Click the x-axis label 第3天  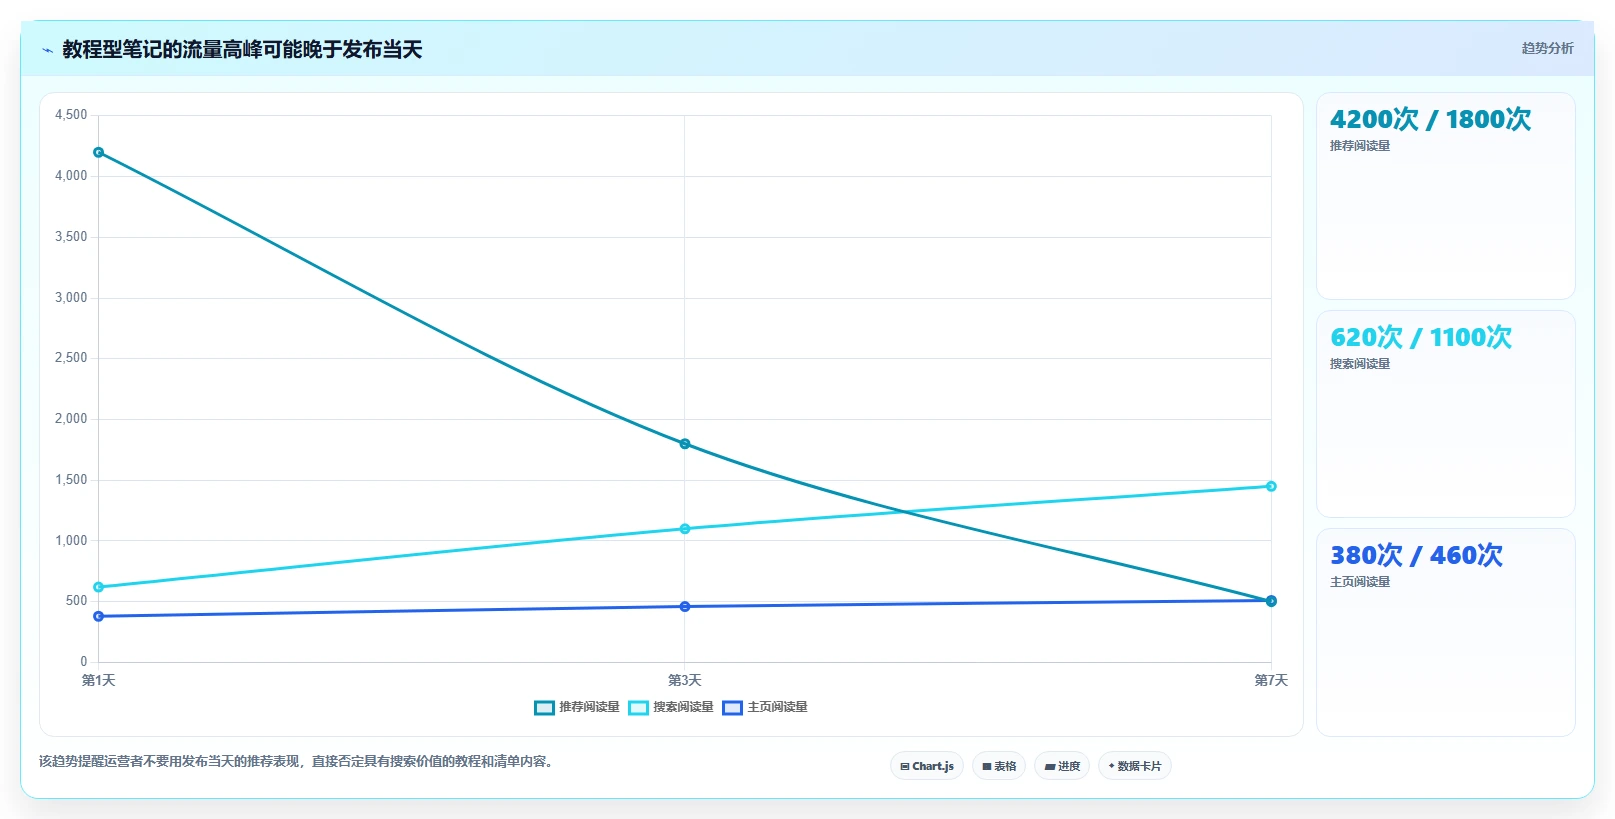[x=685, y=680]
